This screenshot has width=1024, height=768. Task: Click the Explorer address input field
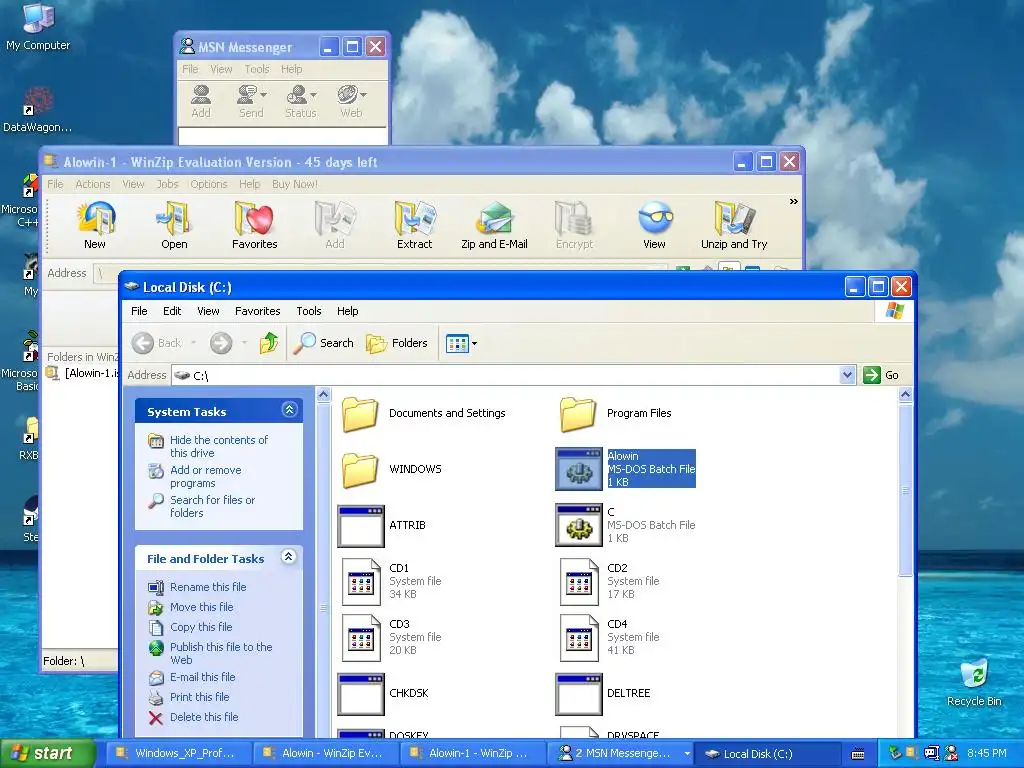[507, 375]
